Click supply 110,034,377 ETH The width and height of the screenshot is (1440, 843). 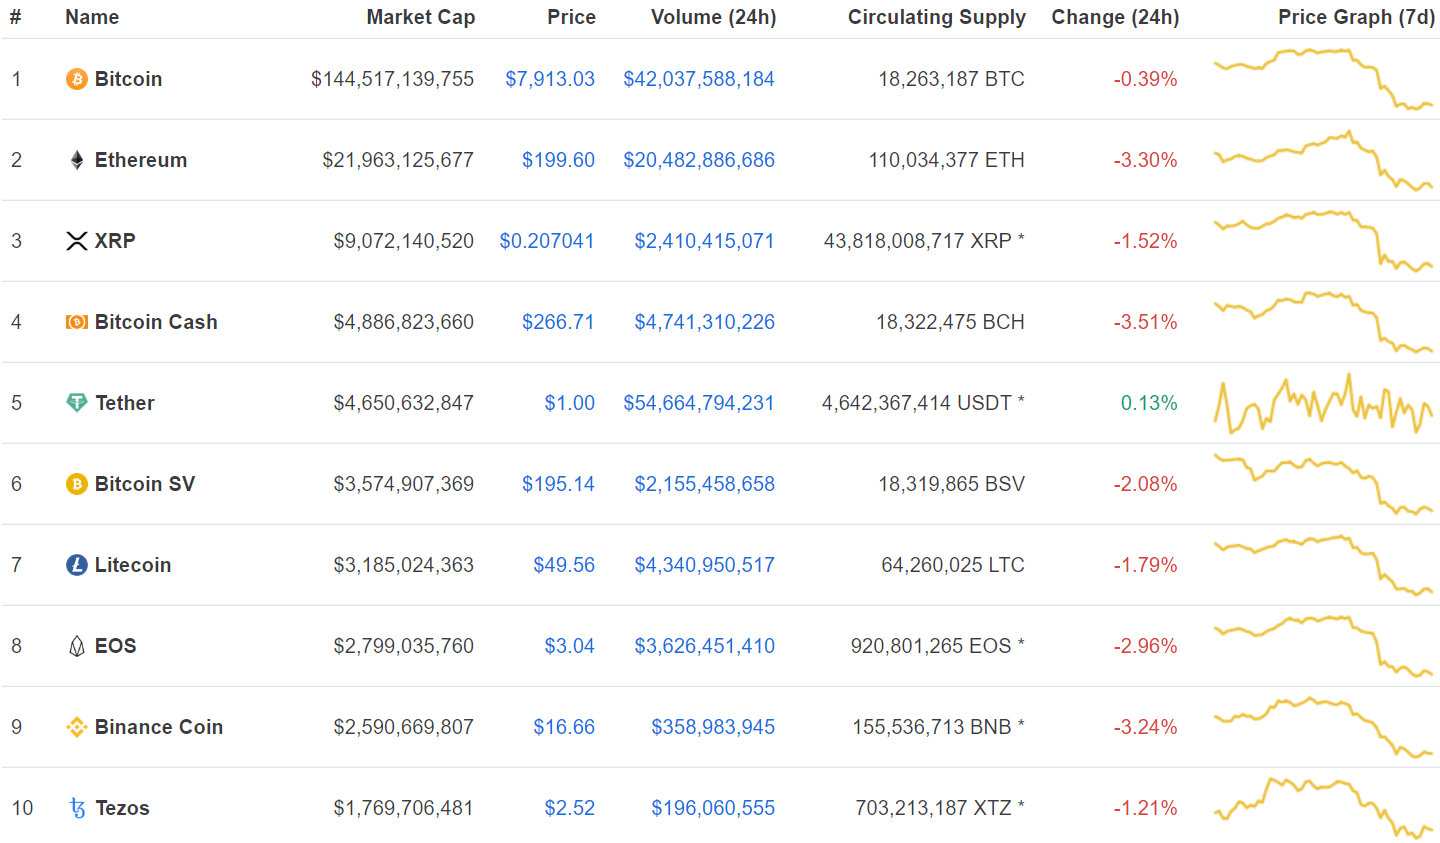(x=947, y=160)
